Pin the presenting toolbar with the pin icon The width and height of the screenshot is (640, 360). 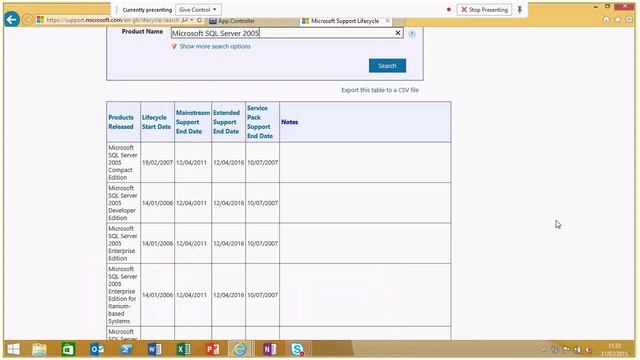coord(520,9)
